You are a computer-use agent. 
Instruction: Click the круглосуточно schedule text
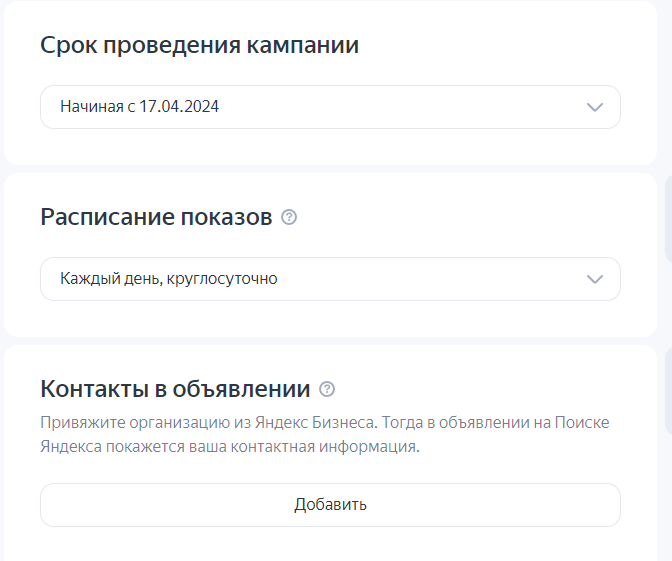pyautogui.click(x=222, y=279)
